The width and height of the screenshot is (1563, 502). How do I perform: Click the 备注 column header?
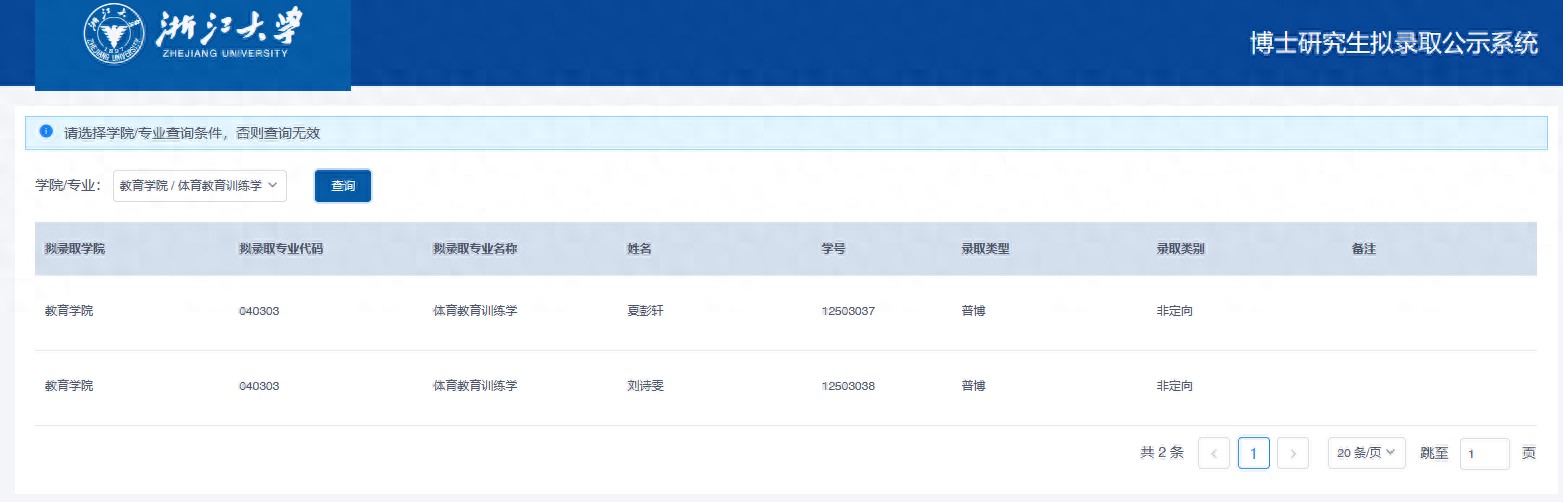pos(1363,249)
